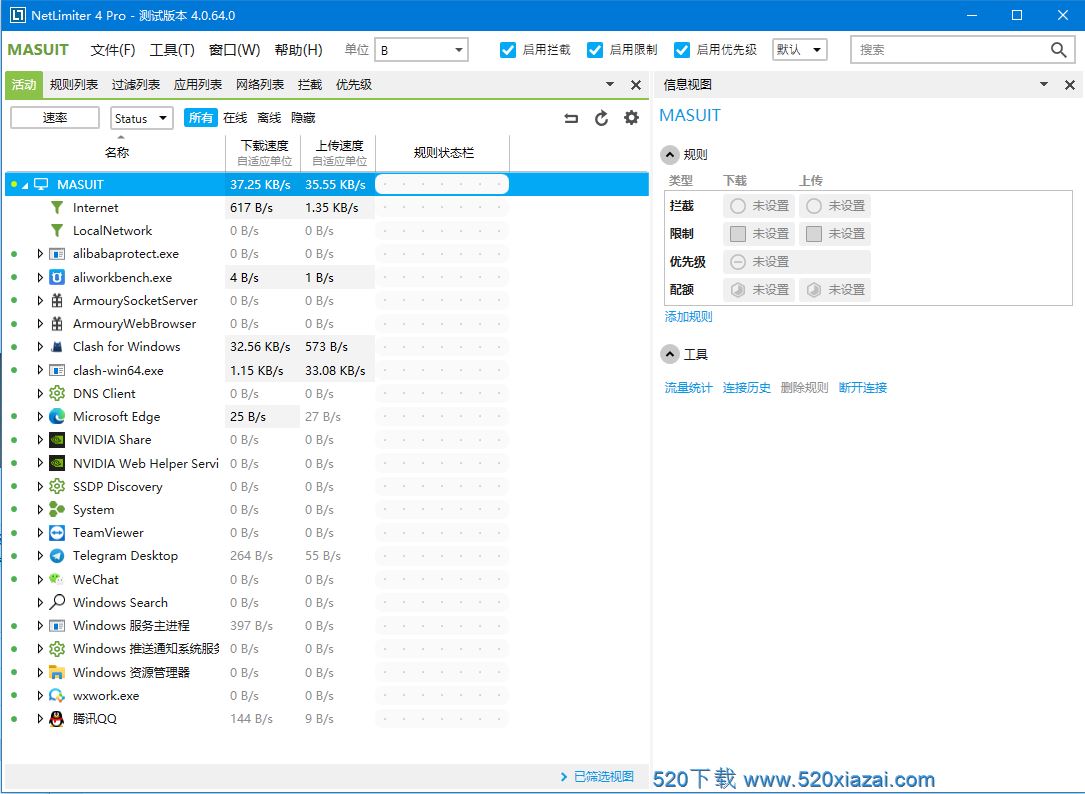This screenshot has width=1085, height=794.
Task: Toggle the 启用限制 checkbox
Action: [594, 50]
